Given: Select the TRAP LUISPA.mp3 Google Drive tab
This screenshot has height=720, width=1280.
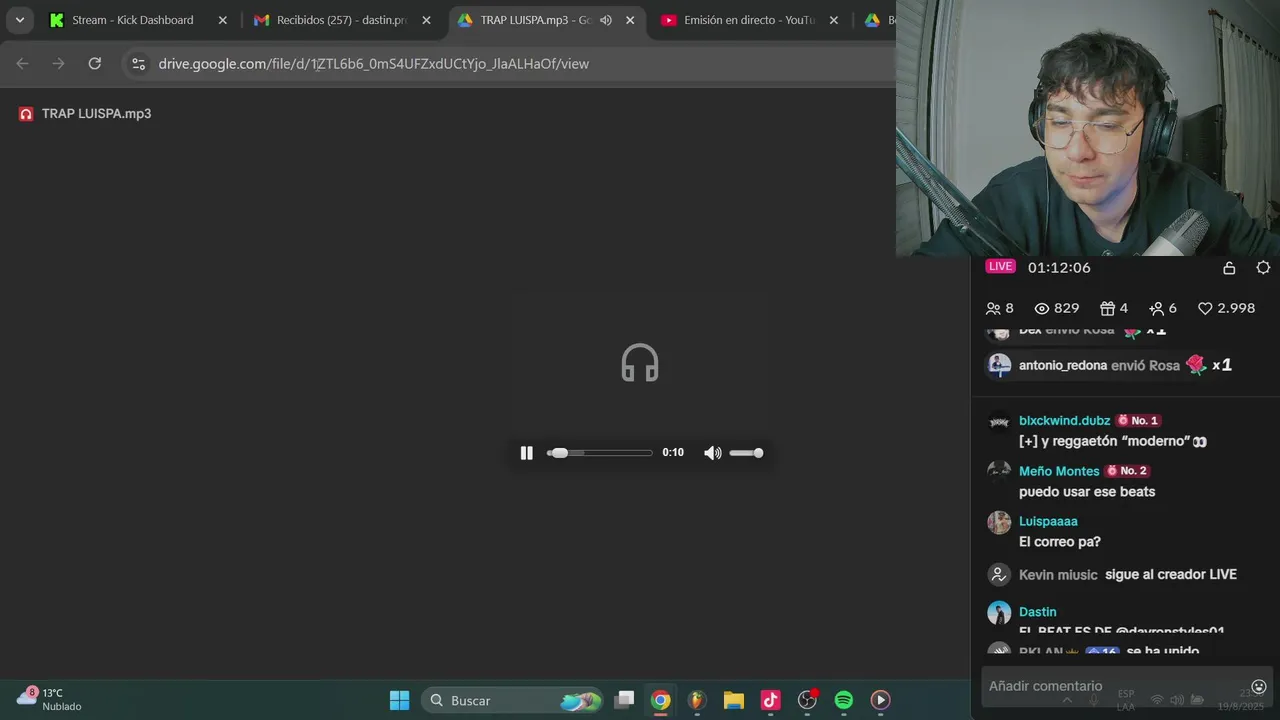Looking at the screenshot, I should tap(536, 20).
